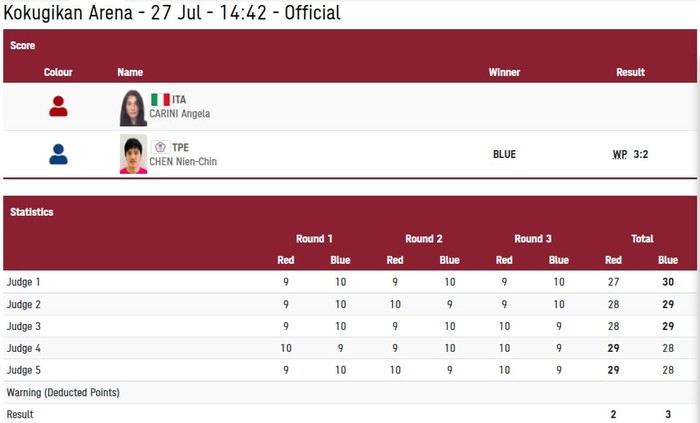Select the Score section header
700x423 pixels.
(22, 46)
